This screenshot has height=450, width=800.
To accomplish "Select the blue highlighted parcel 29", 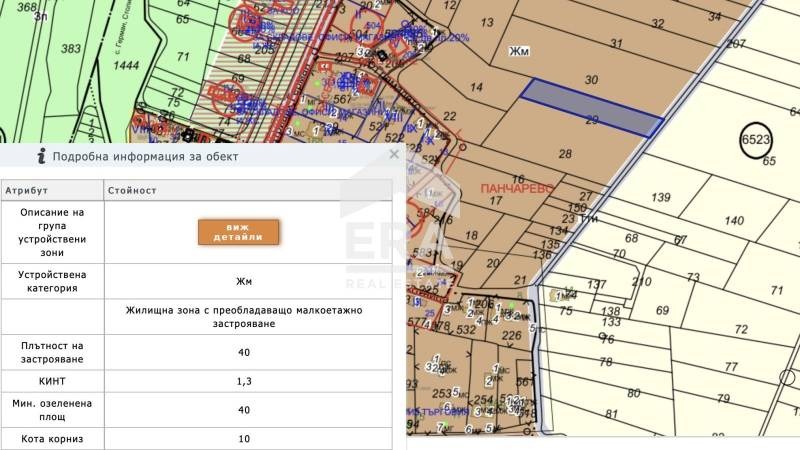I will click(x=591, y=107).
